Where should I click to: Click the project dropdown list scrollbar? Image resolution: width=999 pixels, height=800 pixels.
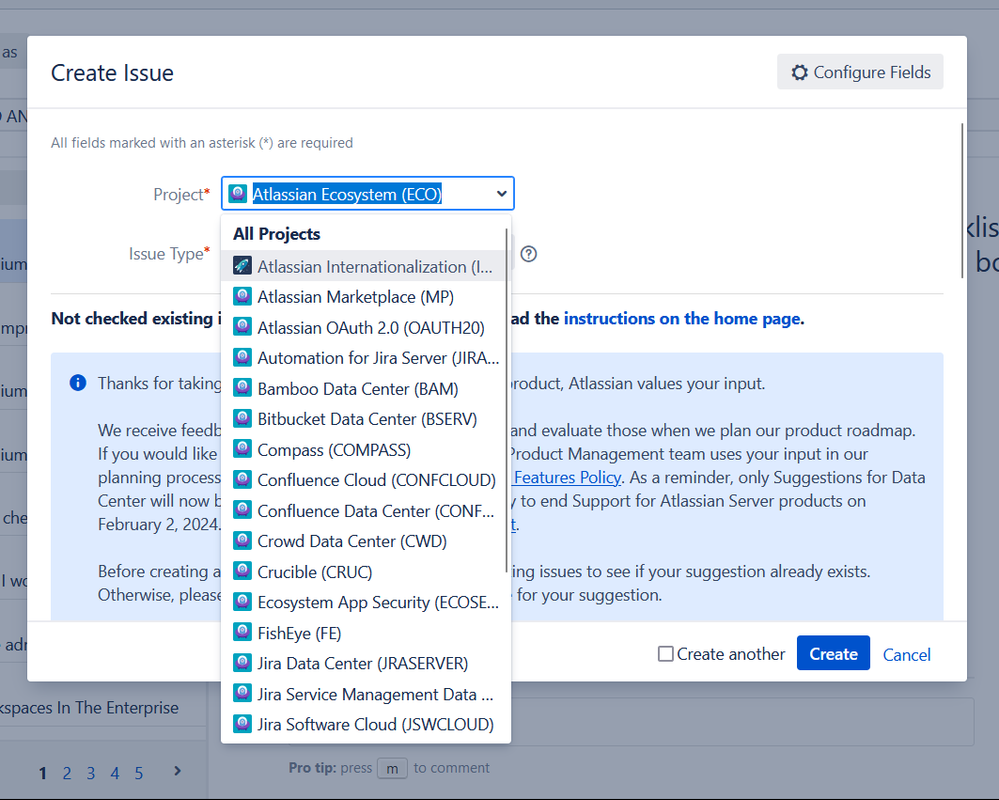[x=507, y=400]
